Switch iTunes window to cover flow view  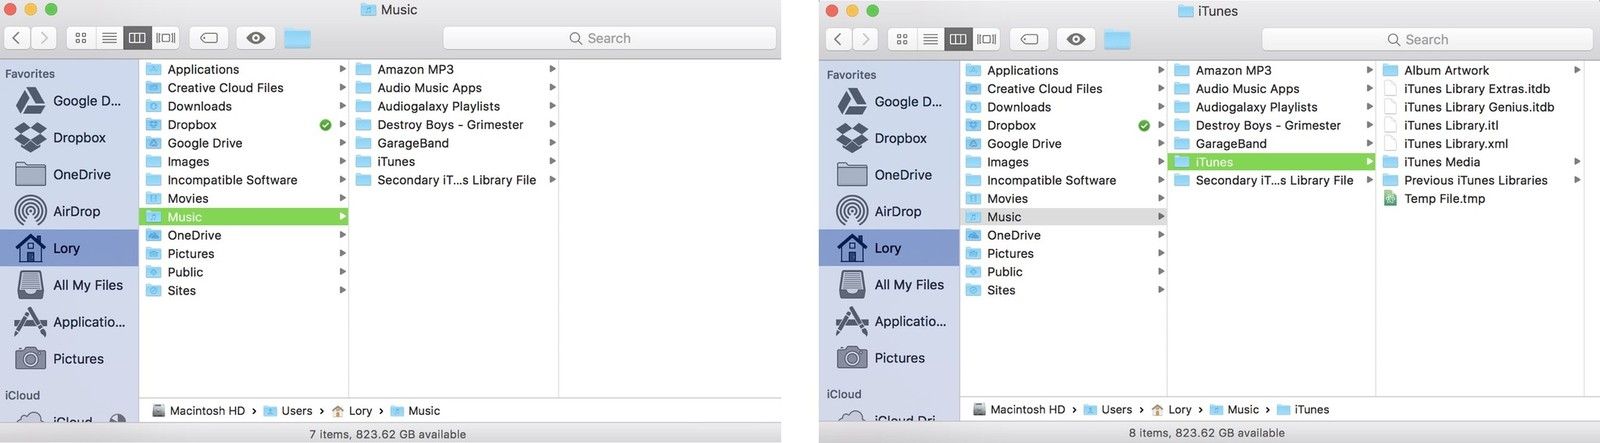tap(986, 39)
